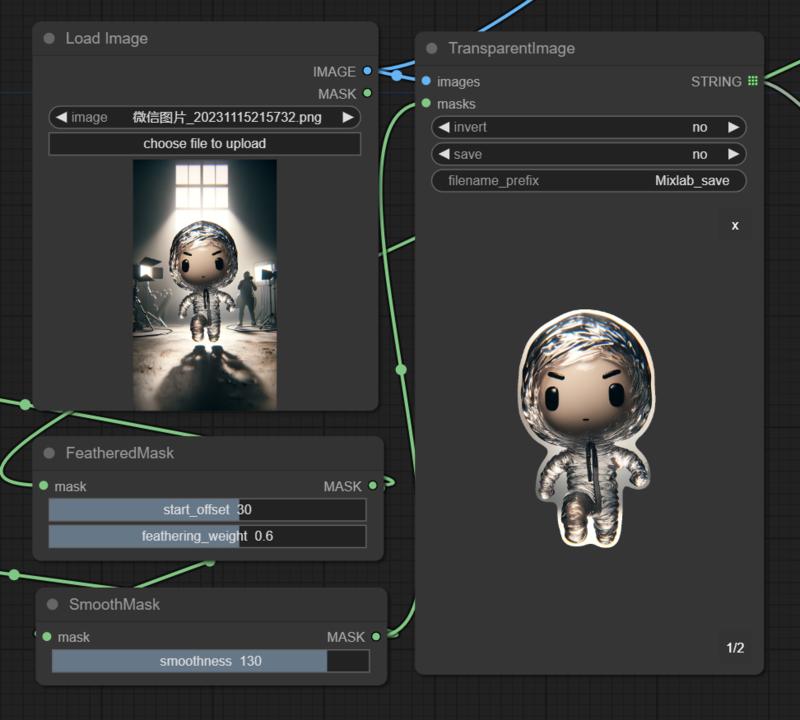Select the next image file with right arrow
800x720 pixels.
(x=347, y=117)
